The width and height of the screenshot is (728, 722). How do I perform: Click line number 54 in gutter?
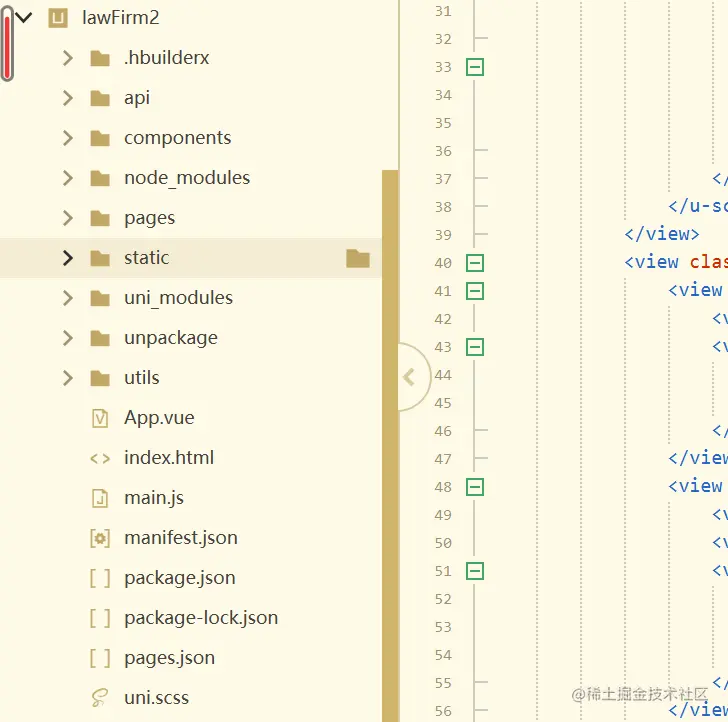click(x=443, y=655)
